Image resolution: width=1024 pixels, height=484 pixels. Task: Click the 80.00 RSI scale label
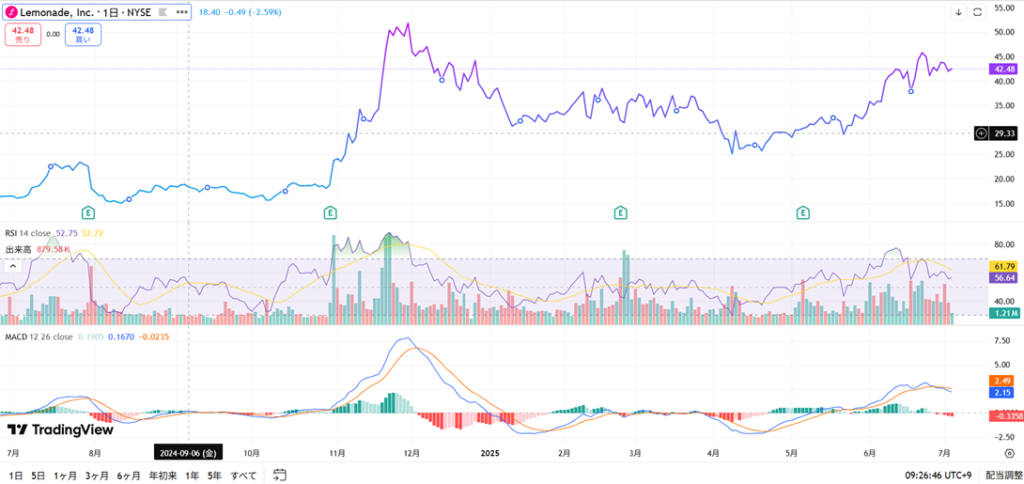[x=1002, y=244]
